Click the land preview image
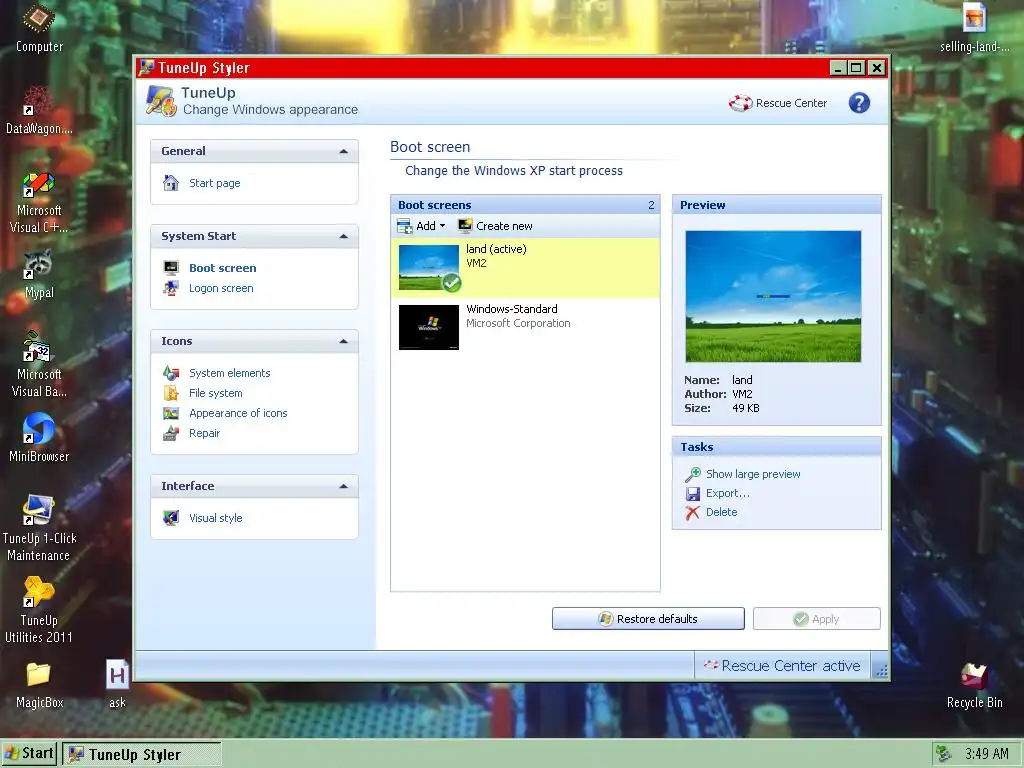The image size is (1024, 768). click(x=773, y=296)
